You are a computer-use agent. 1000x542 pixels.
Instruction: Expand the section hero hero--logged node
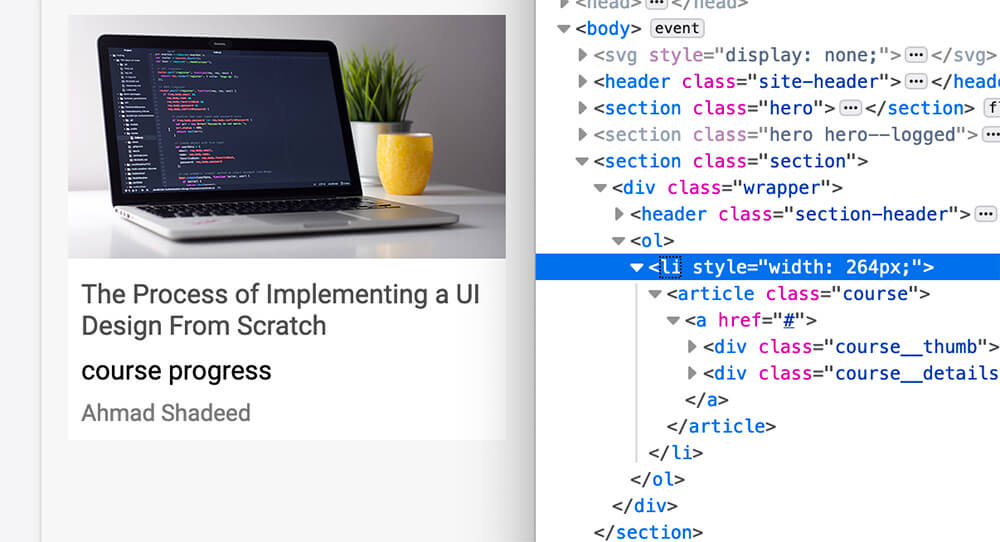coord(583,134)
